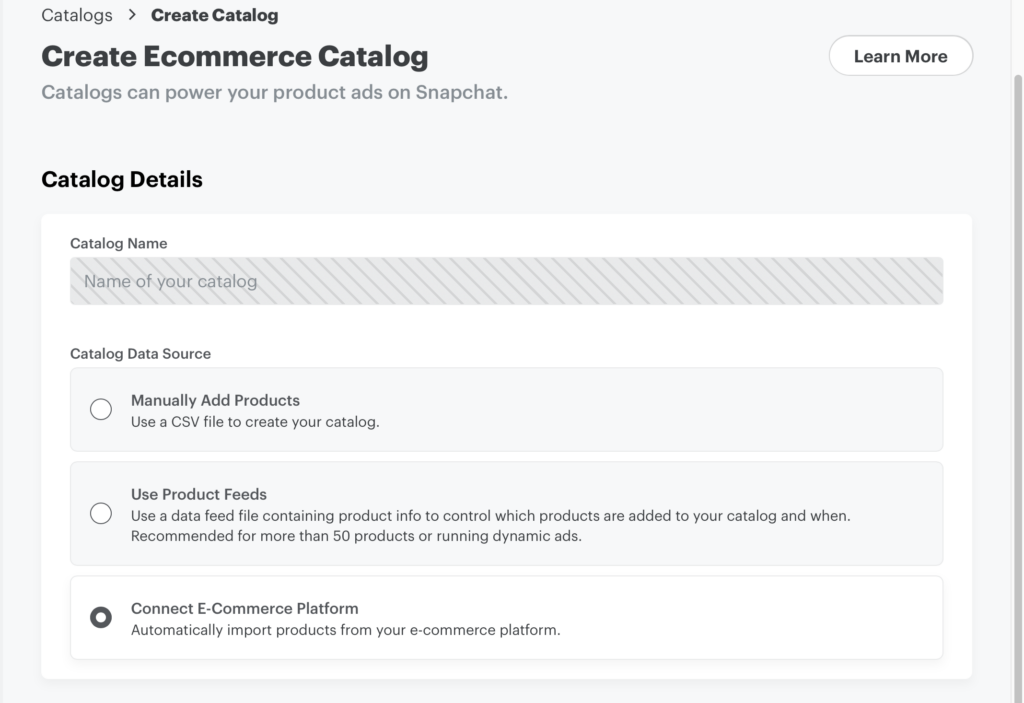This screenshot has height=703, width=1024.
Task: Click the Create Ecommerce Catalog page title
Action: 235,56
